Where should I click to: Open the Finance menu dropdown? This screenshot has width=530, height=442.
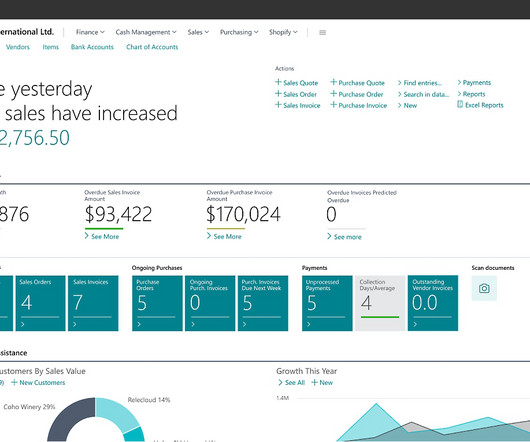(x=90, y=32)
